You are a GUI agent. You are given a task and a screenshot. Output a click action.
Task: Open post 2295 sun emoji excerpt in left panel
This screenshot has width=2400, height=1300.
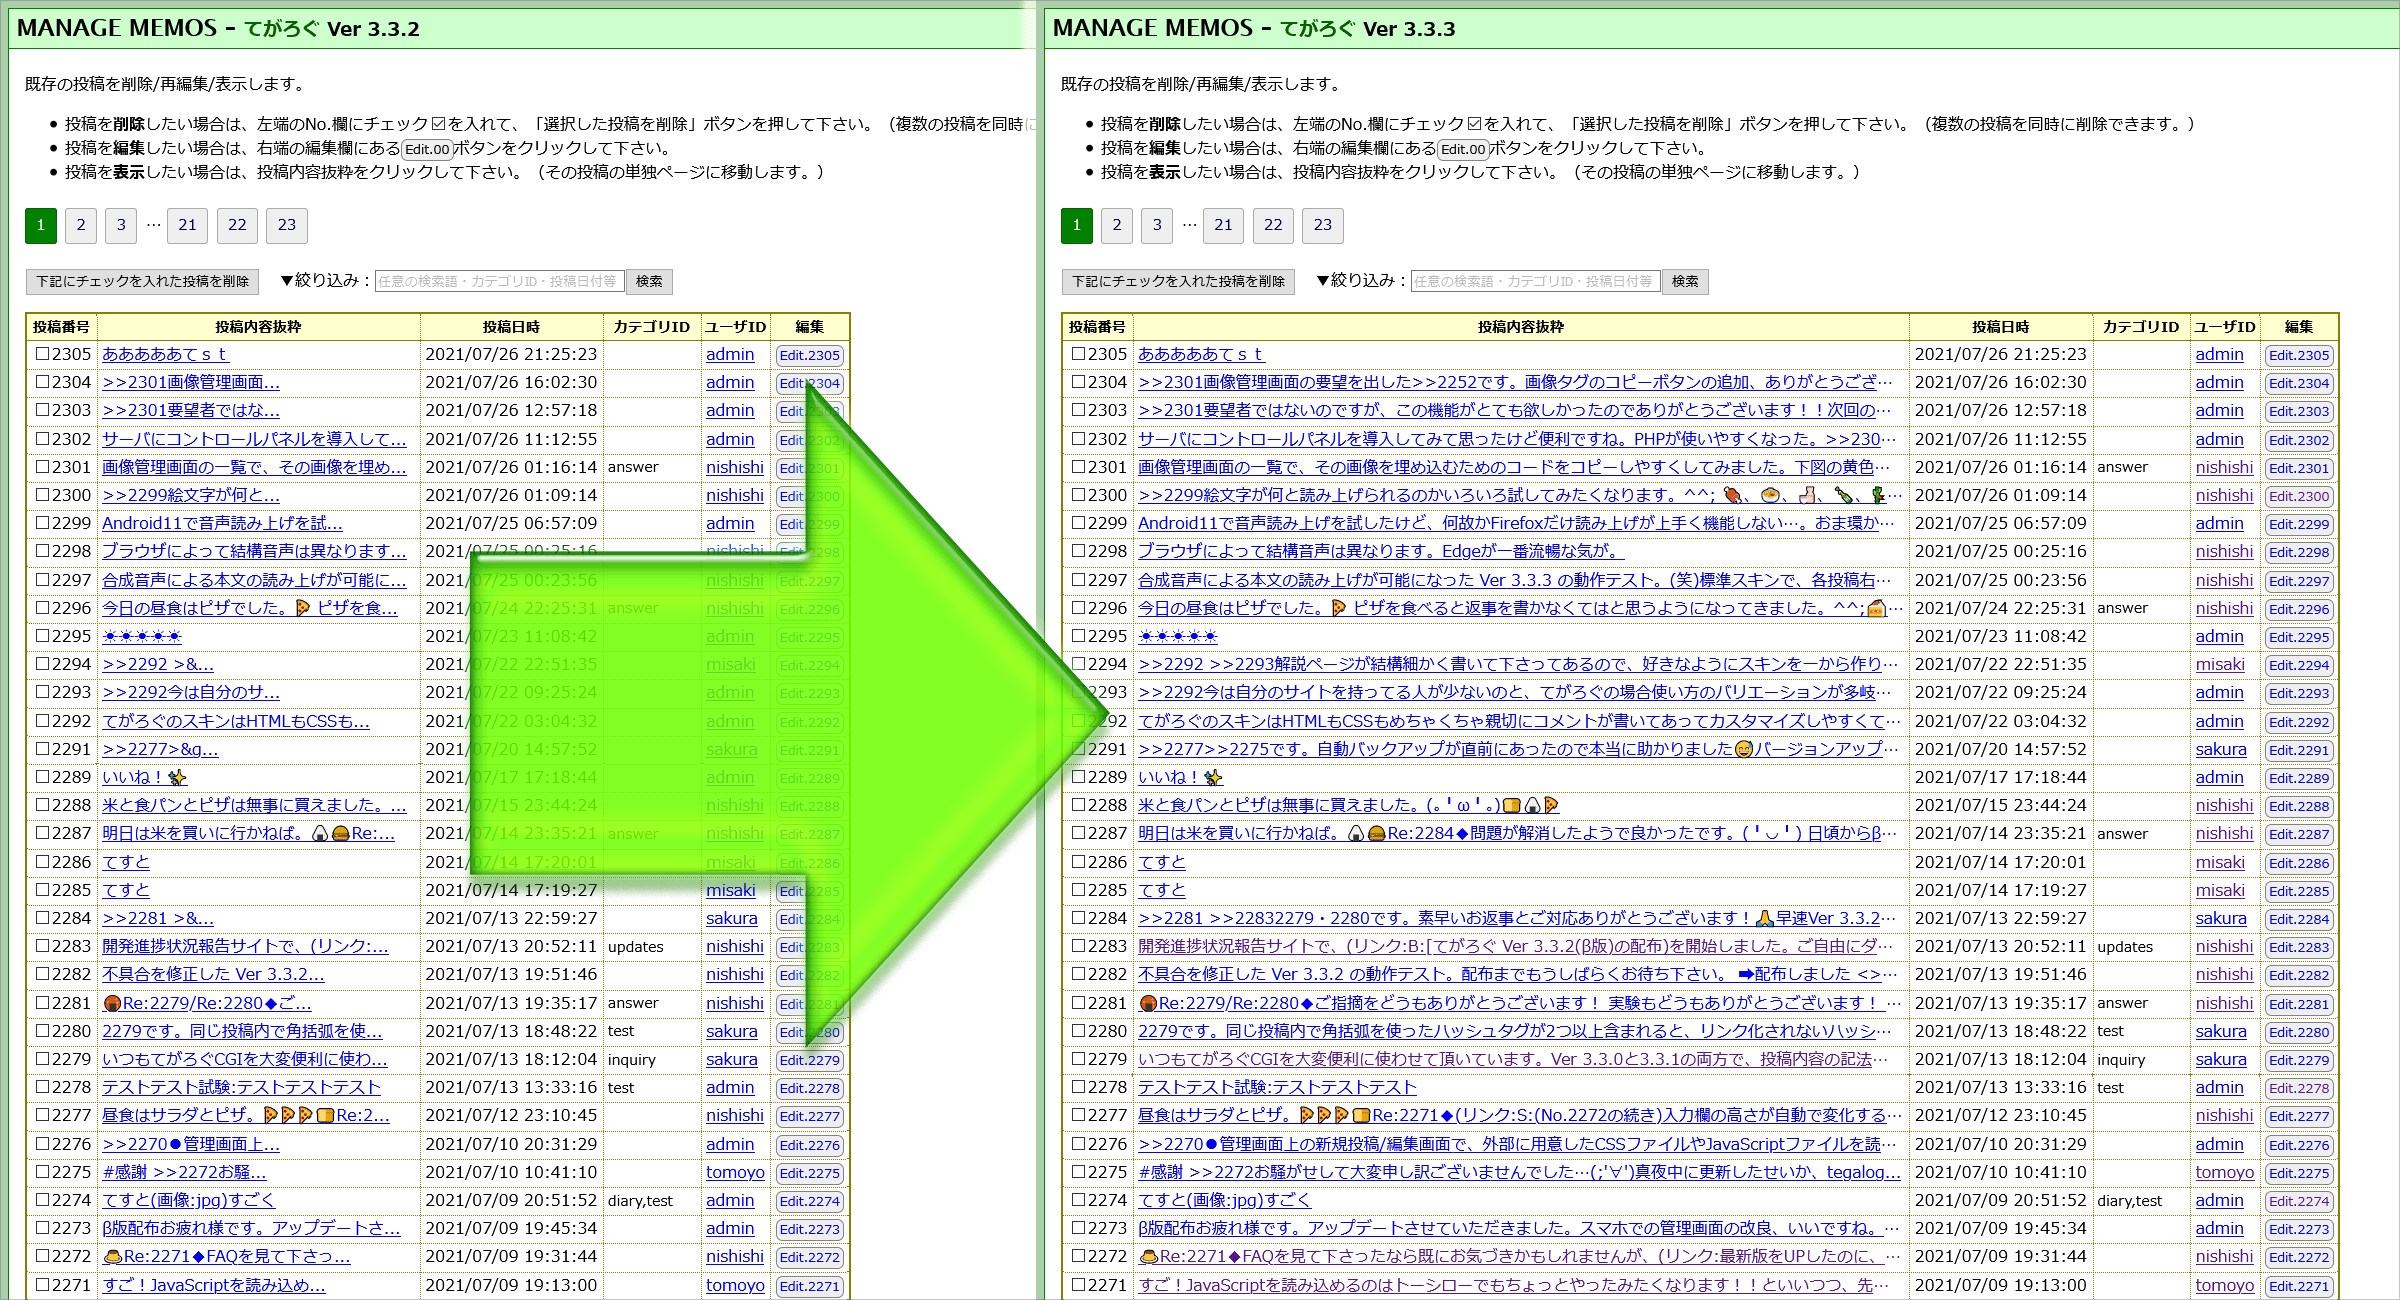tap(142, 636)
